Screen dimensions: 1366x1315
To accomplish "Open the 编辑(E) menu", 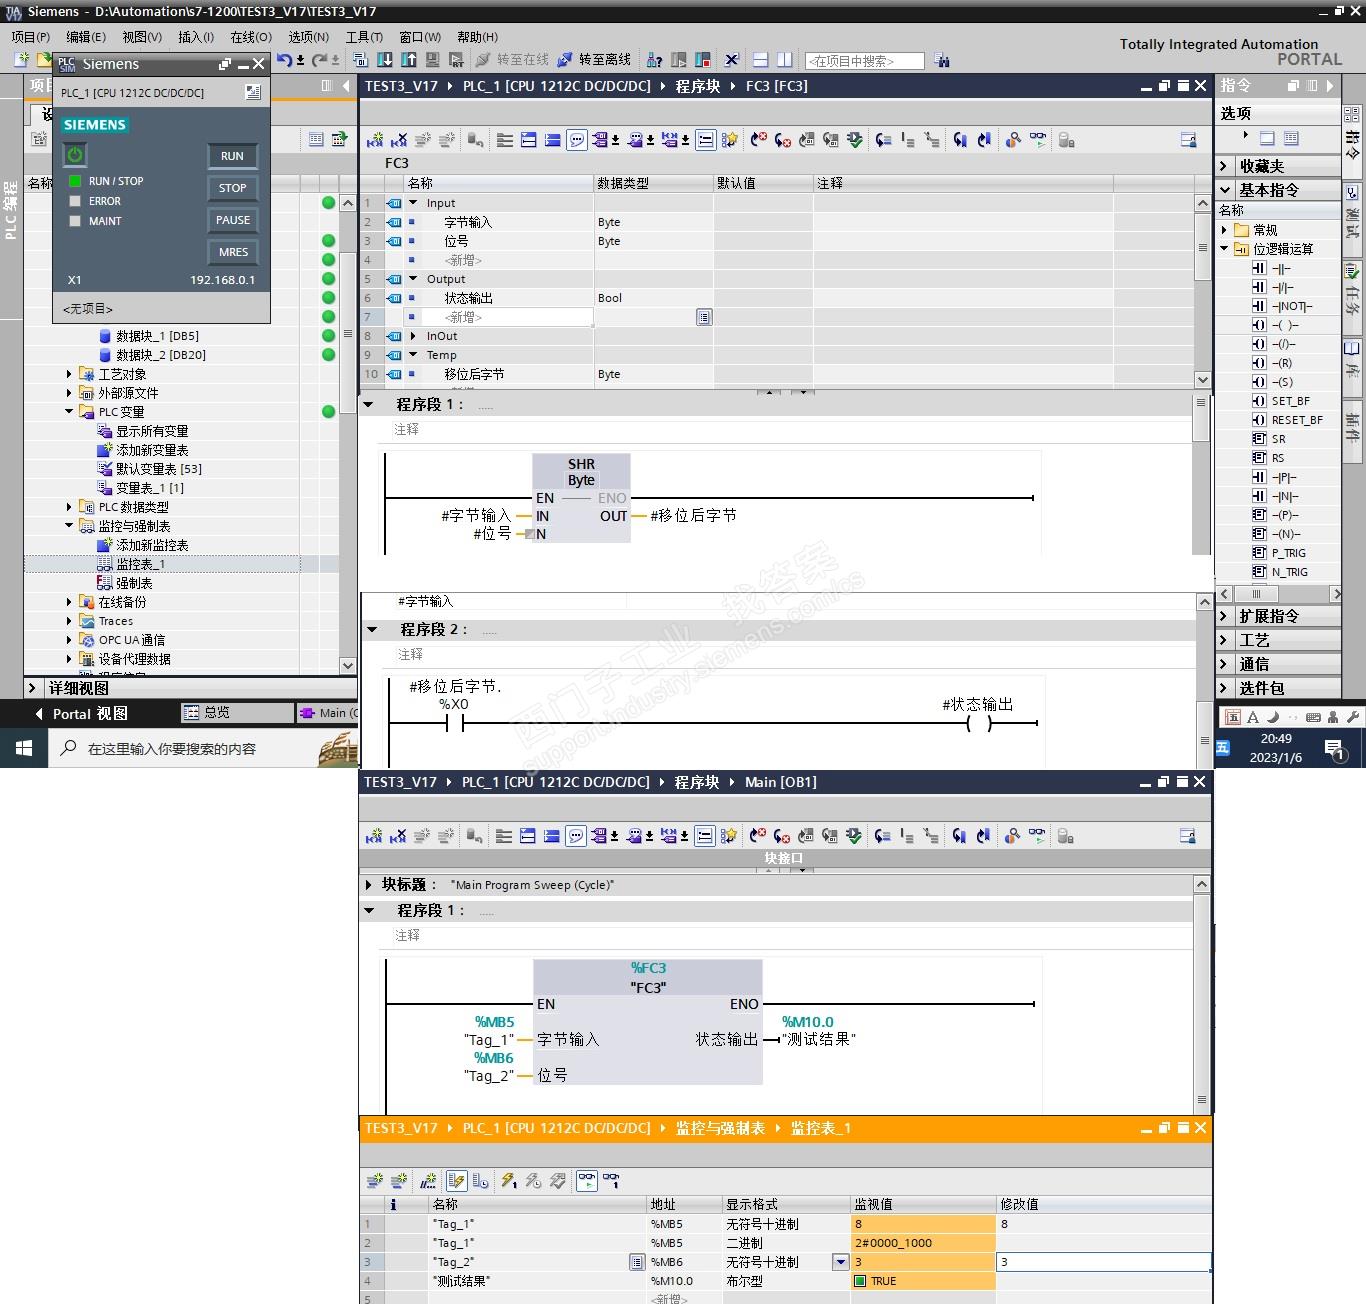I will tap(86, 37).
